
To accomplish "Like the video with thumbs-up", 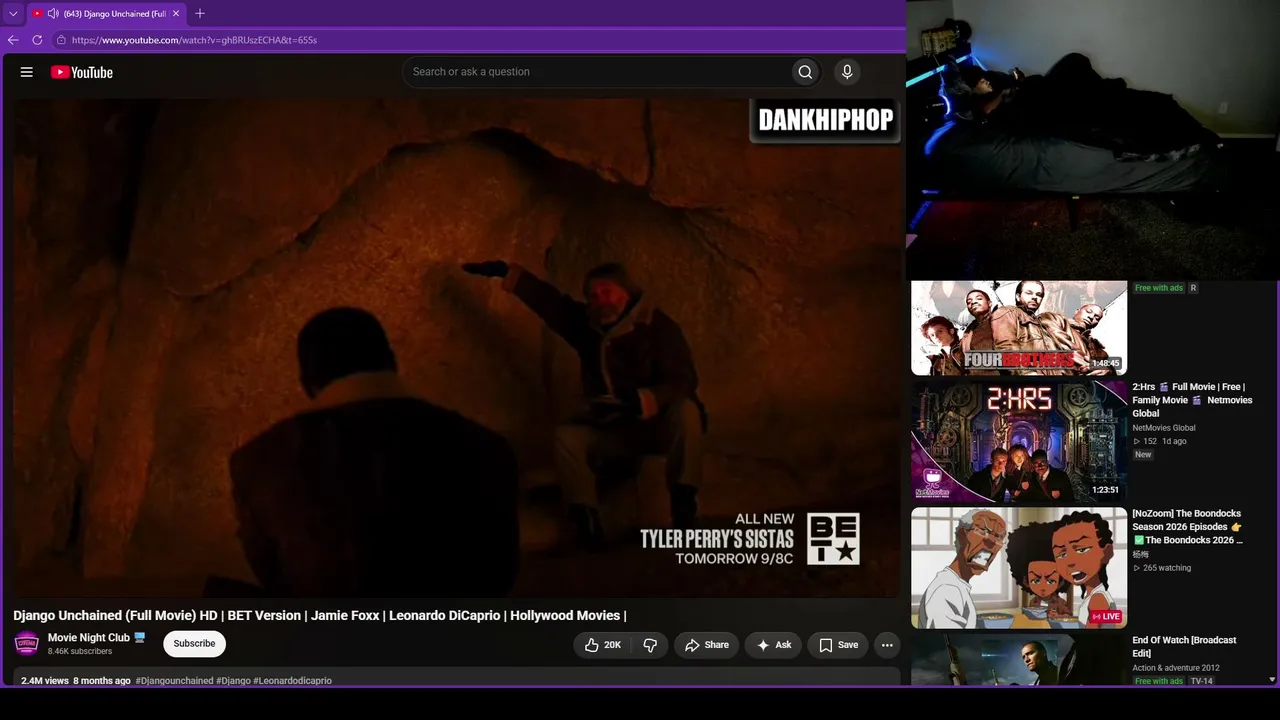I will pyautogui.click(x=603, y=645).
